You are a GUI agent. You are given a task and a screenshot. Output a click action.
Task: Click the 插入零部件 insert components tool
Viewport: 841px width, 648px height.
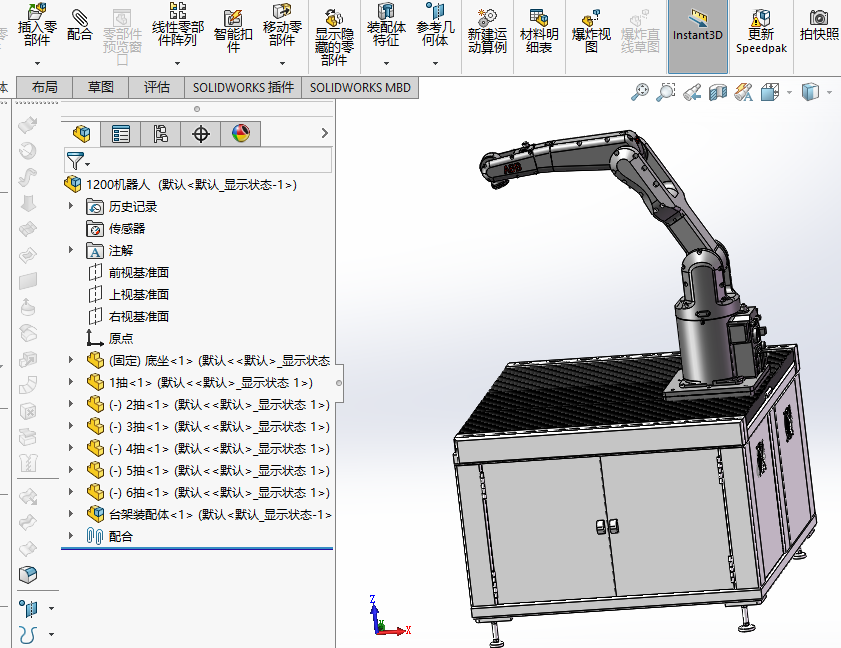[37, 25]
